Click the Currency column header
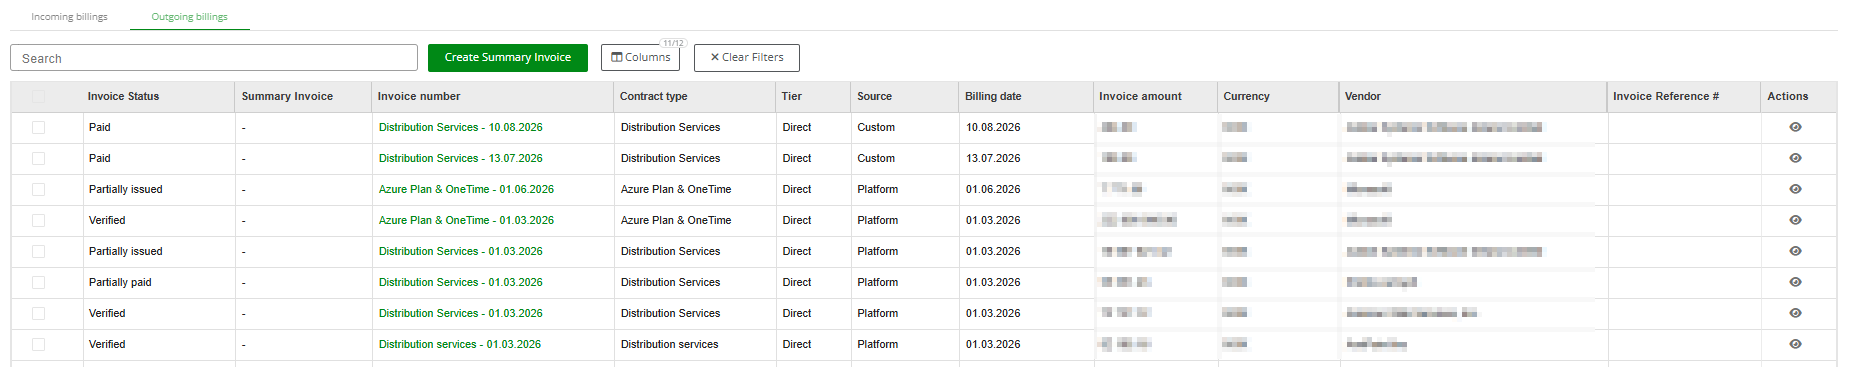 1246,96
